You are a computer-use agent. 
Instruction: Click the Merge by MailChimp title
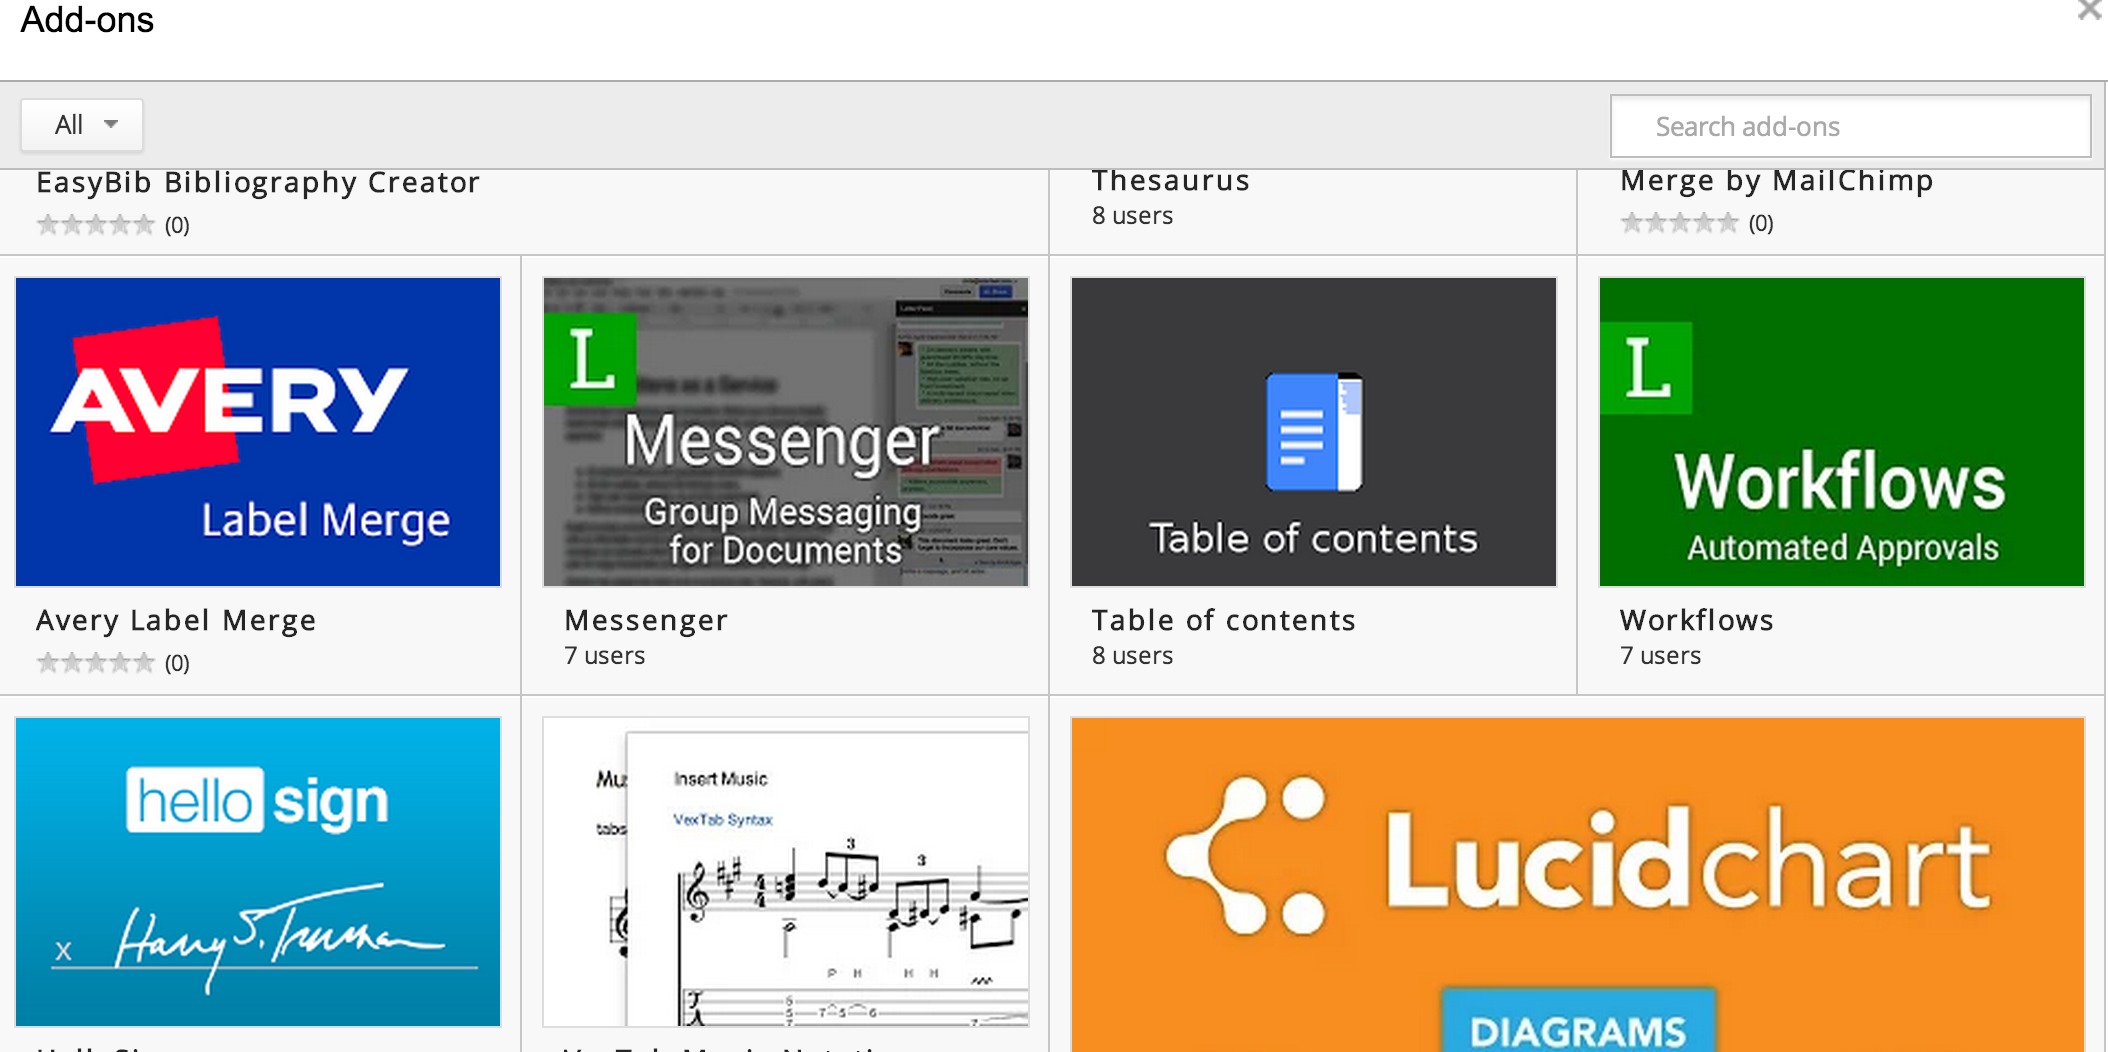[x=1777, y=182]
